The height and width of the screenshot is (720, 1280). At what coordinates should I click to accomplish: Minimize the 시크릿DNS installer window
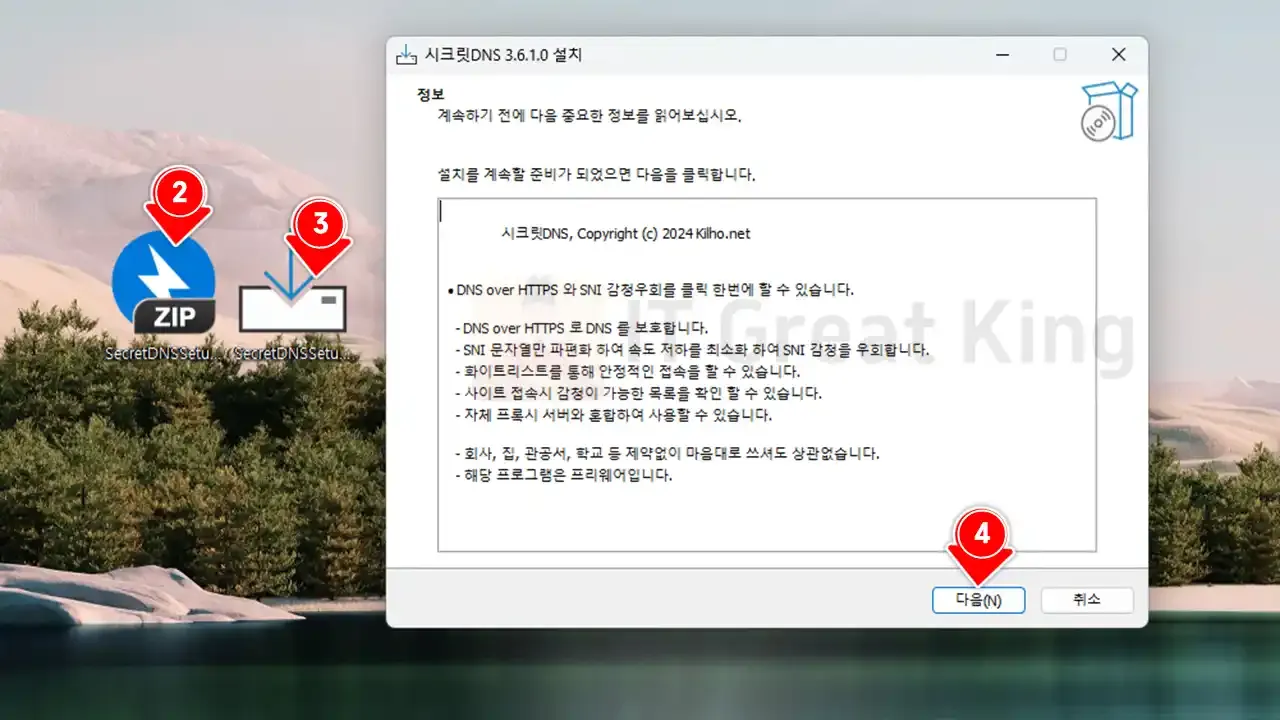click(1001, 55)
